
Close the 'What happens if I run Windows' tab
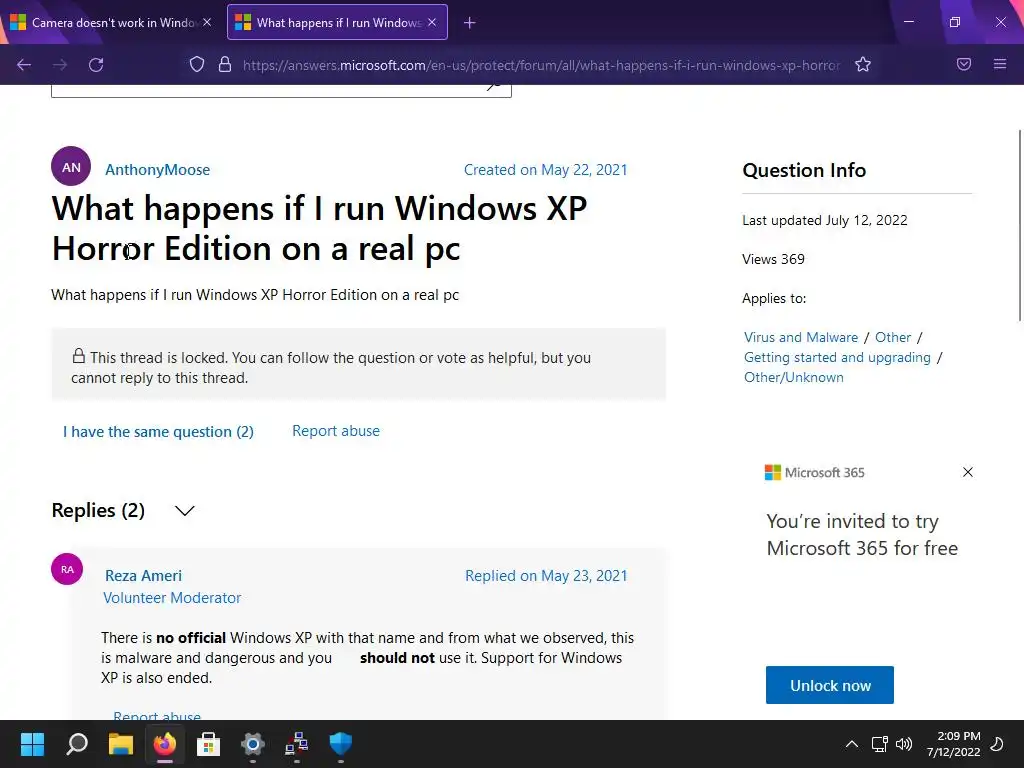pyautogui.click(x=432, y=22)
